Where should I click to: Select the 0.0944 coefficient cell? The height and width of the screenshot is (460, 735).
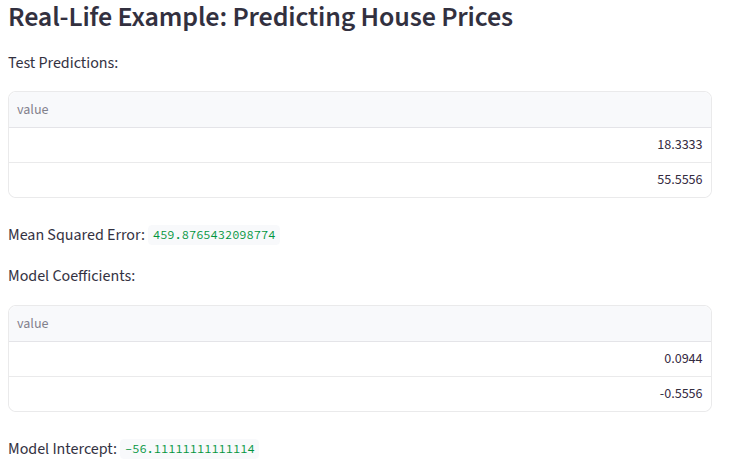pos(683,359)
